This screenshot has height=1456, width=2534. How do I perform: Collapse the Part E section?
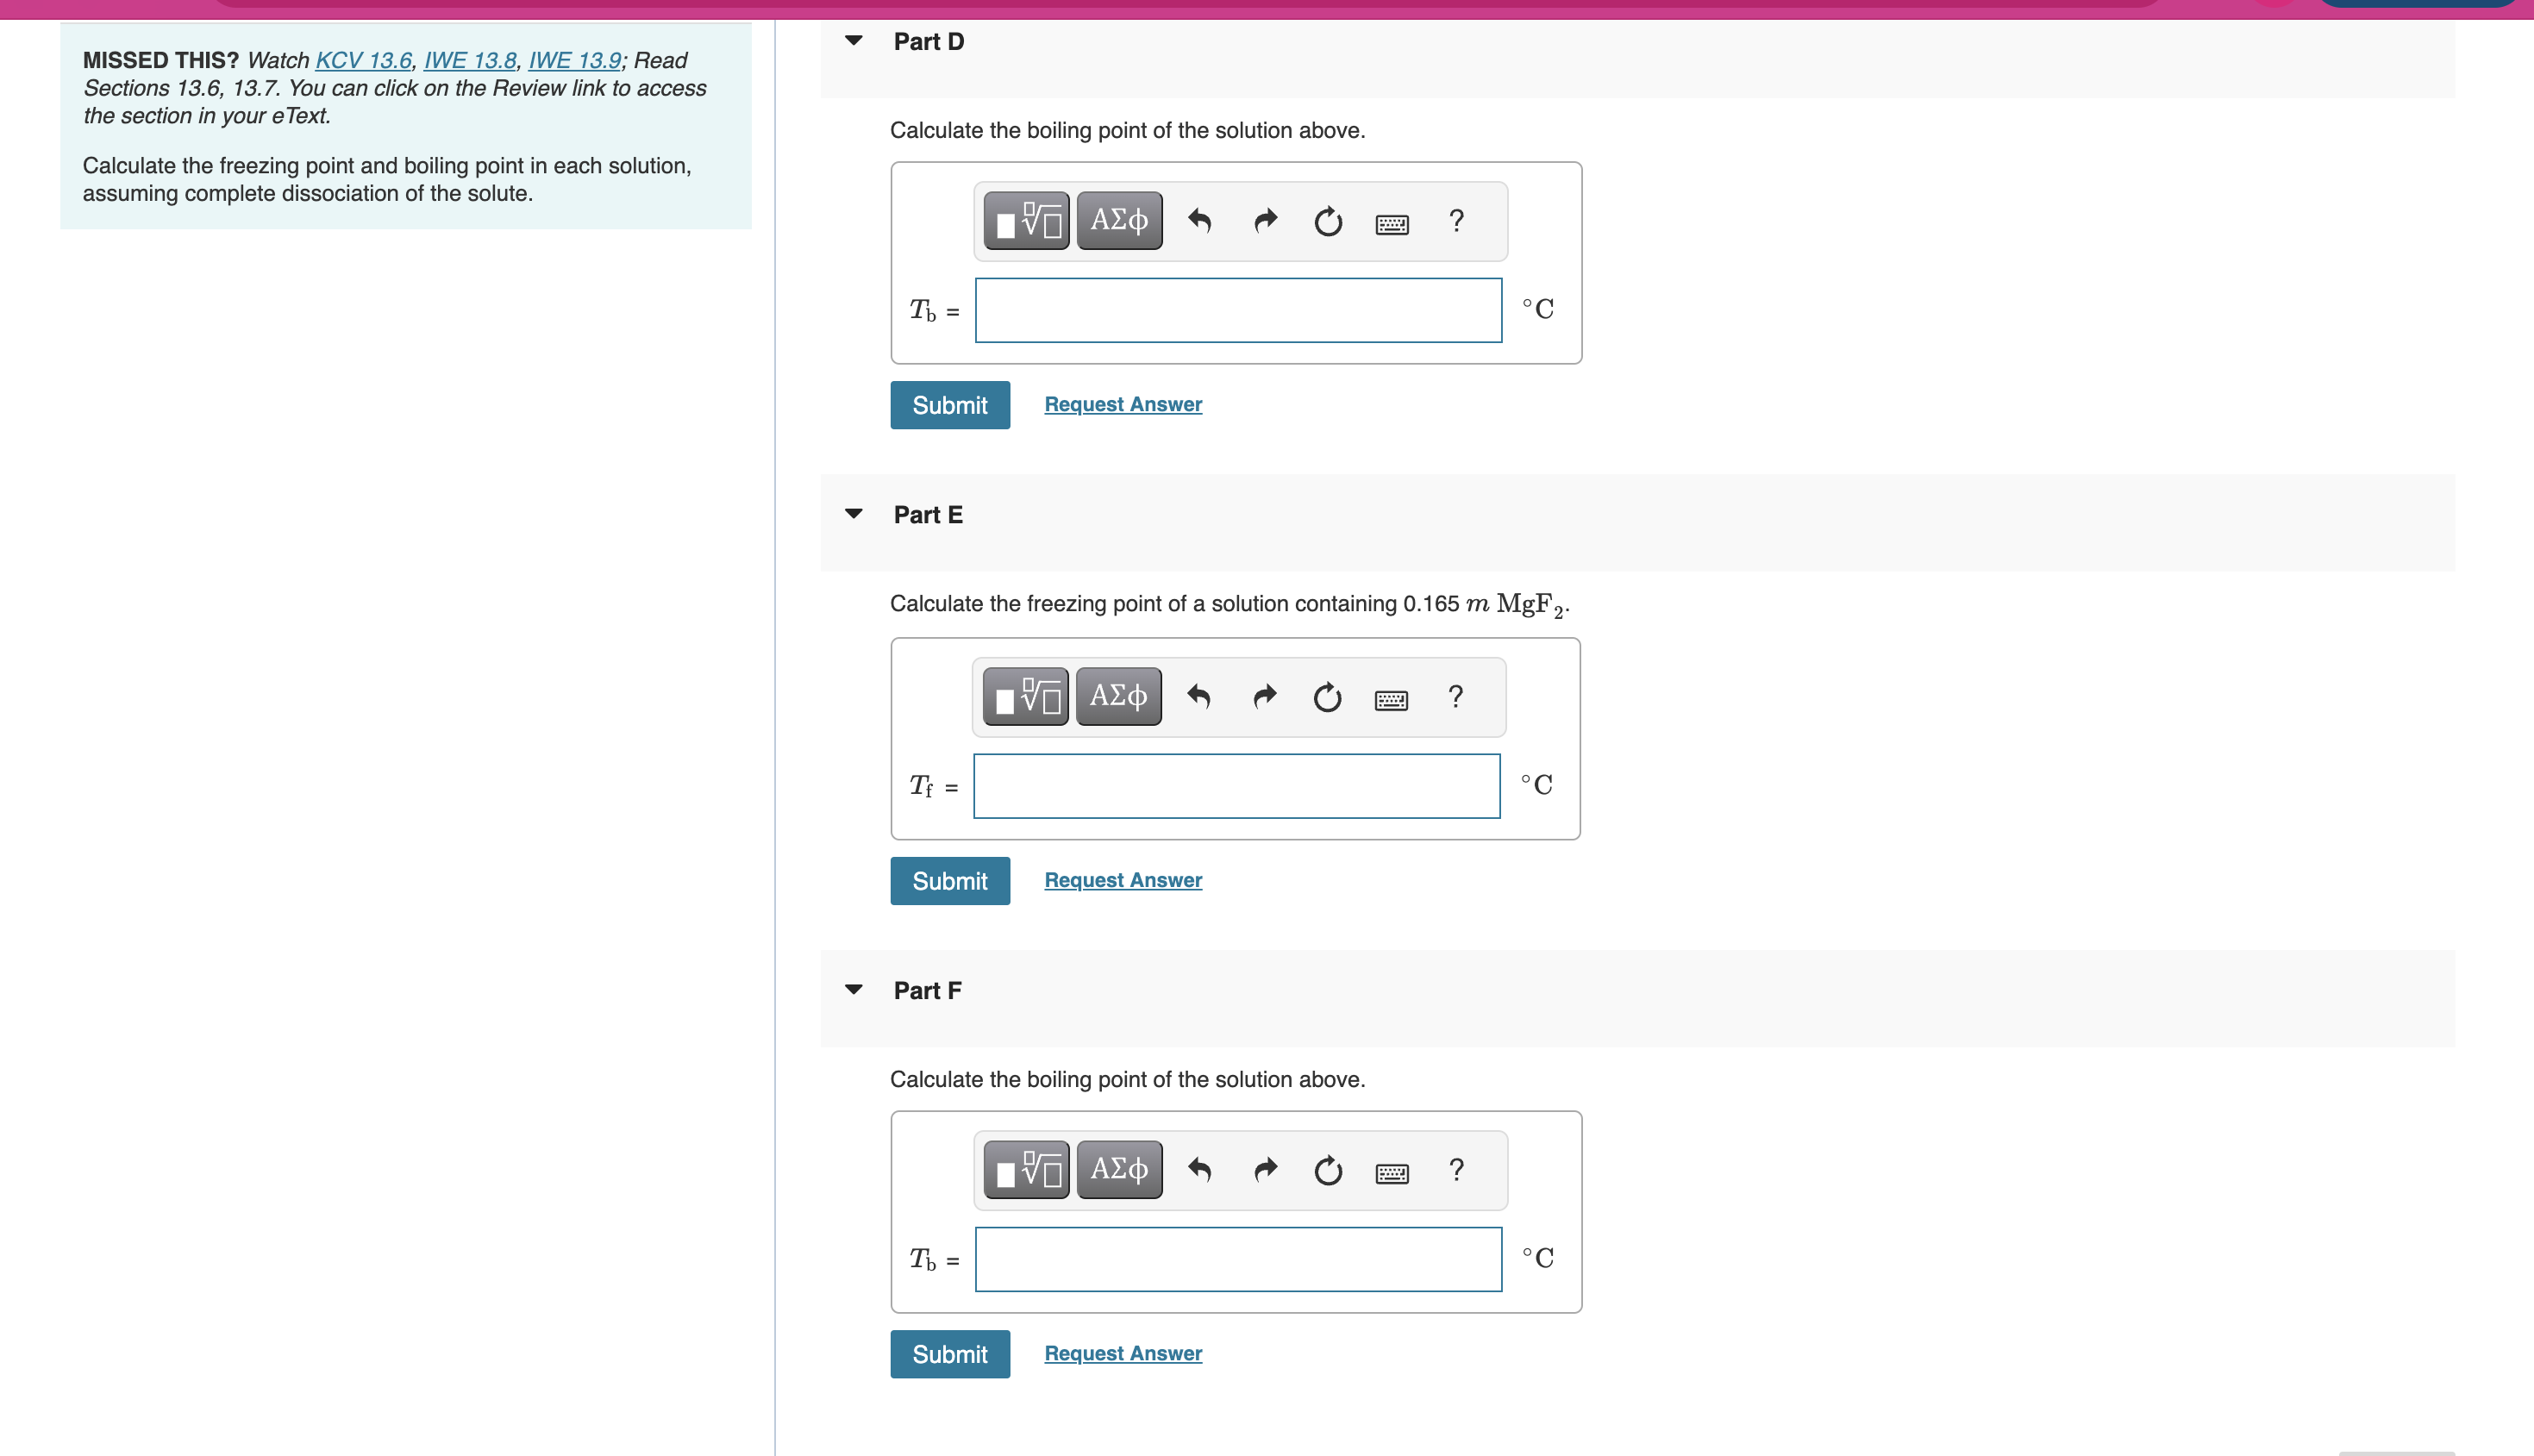click(x=854, y=514)
